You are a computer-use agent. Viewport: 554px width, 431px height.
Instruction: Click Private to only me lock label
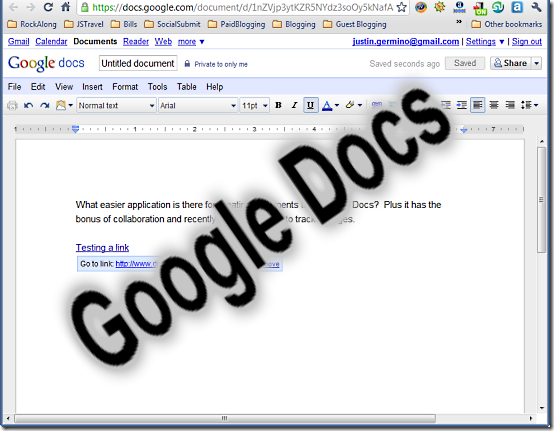216,64
